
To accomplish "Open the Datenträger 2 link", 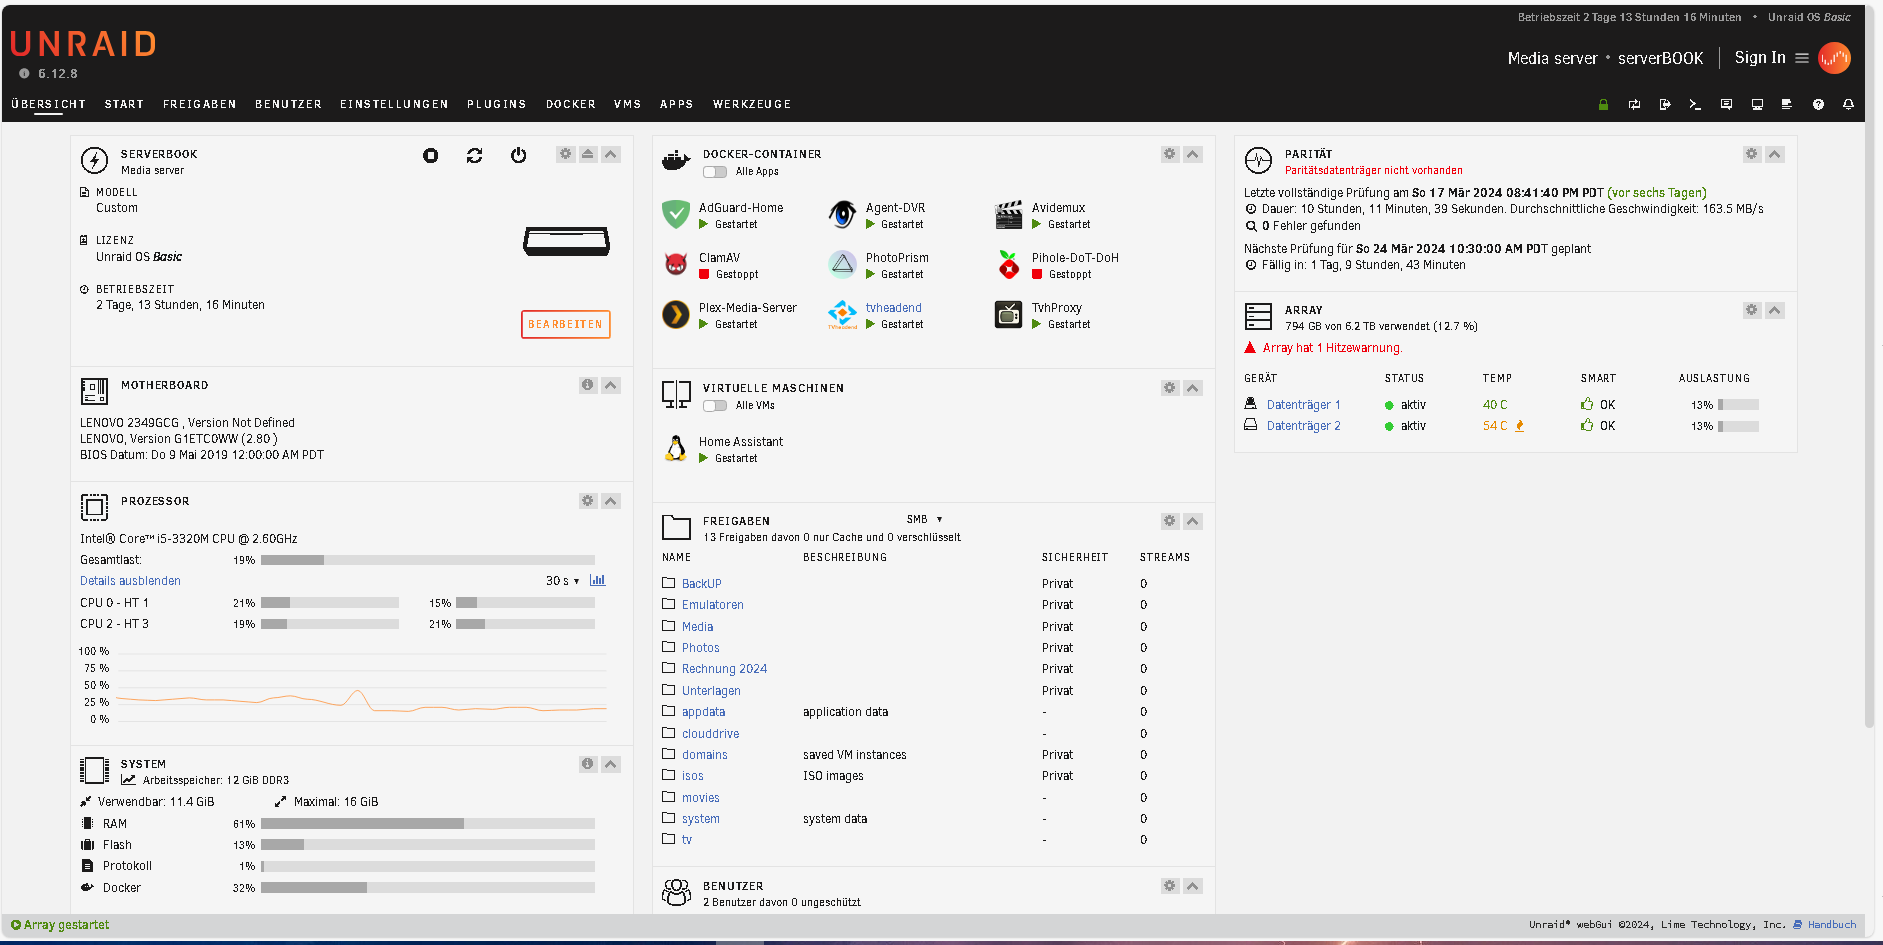I will click(1303, 426).
